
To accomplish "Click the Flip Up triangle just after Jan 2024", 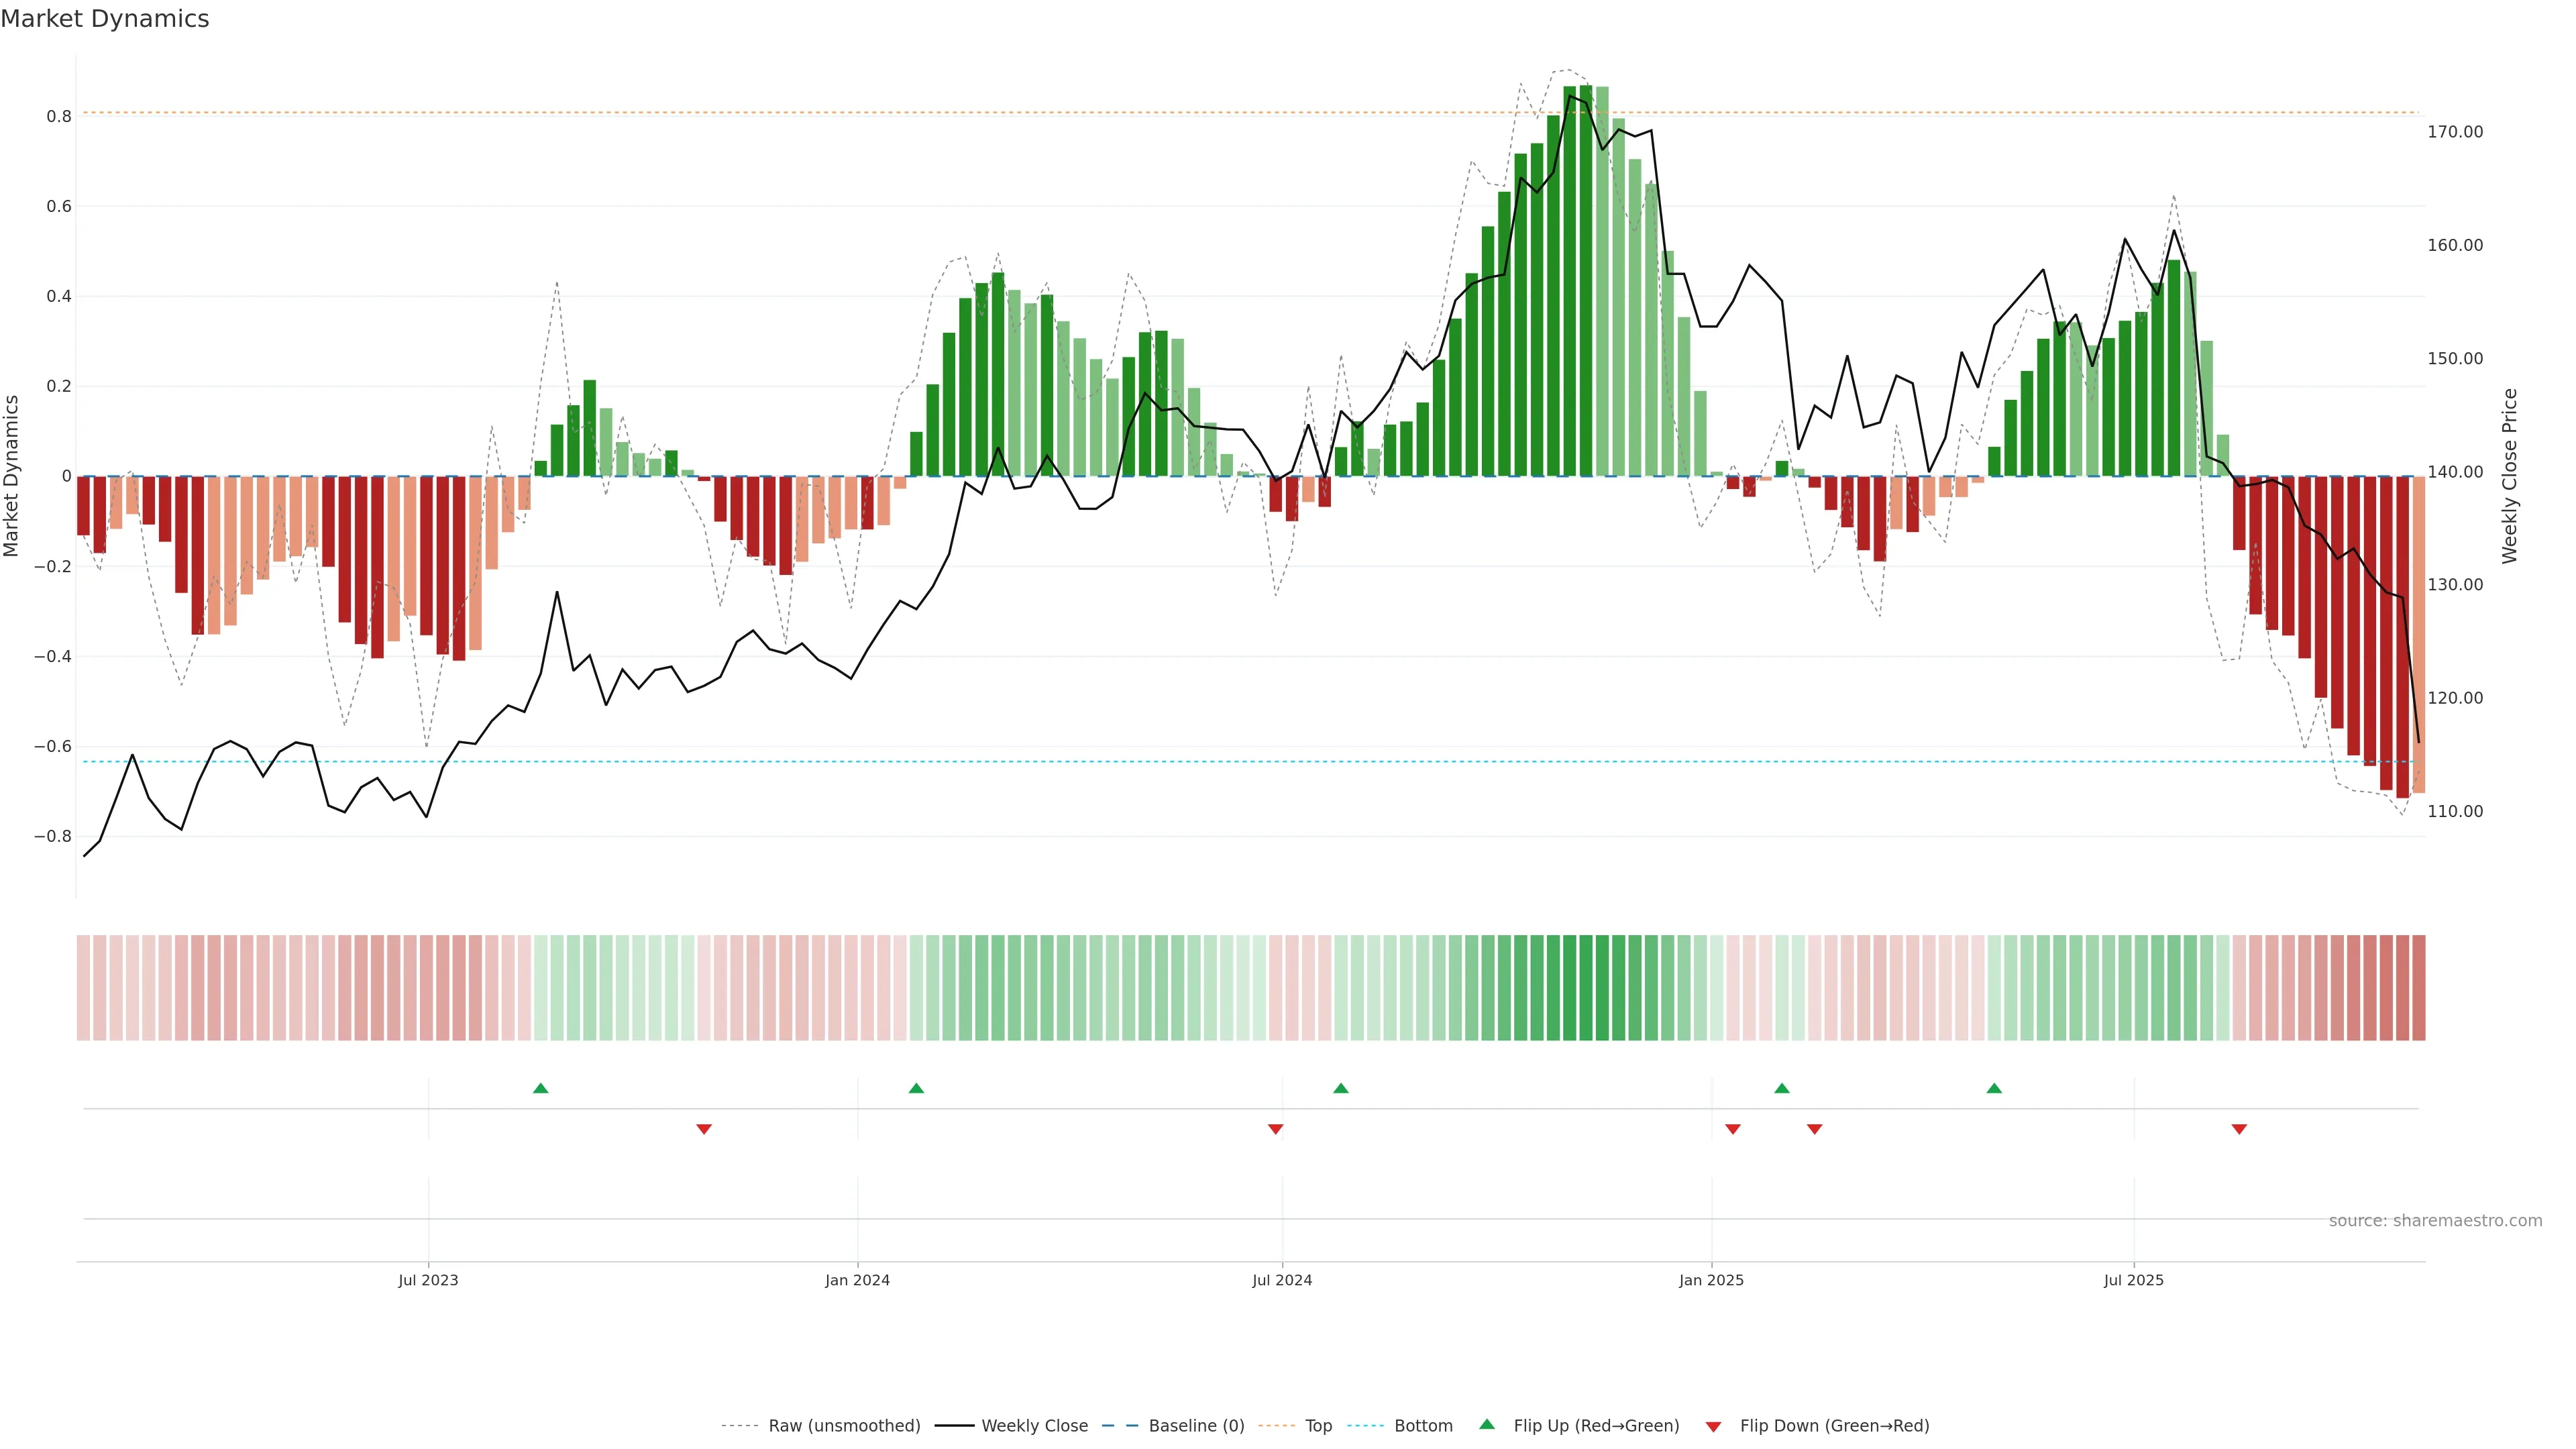I will point(916,1088).
